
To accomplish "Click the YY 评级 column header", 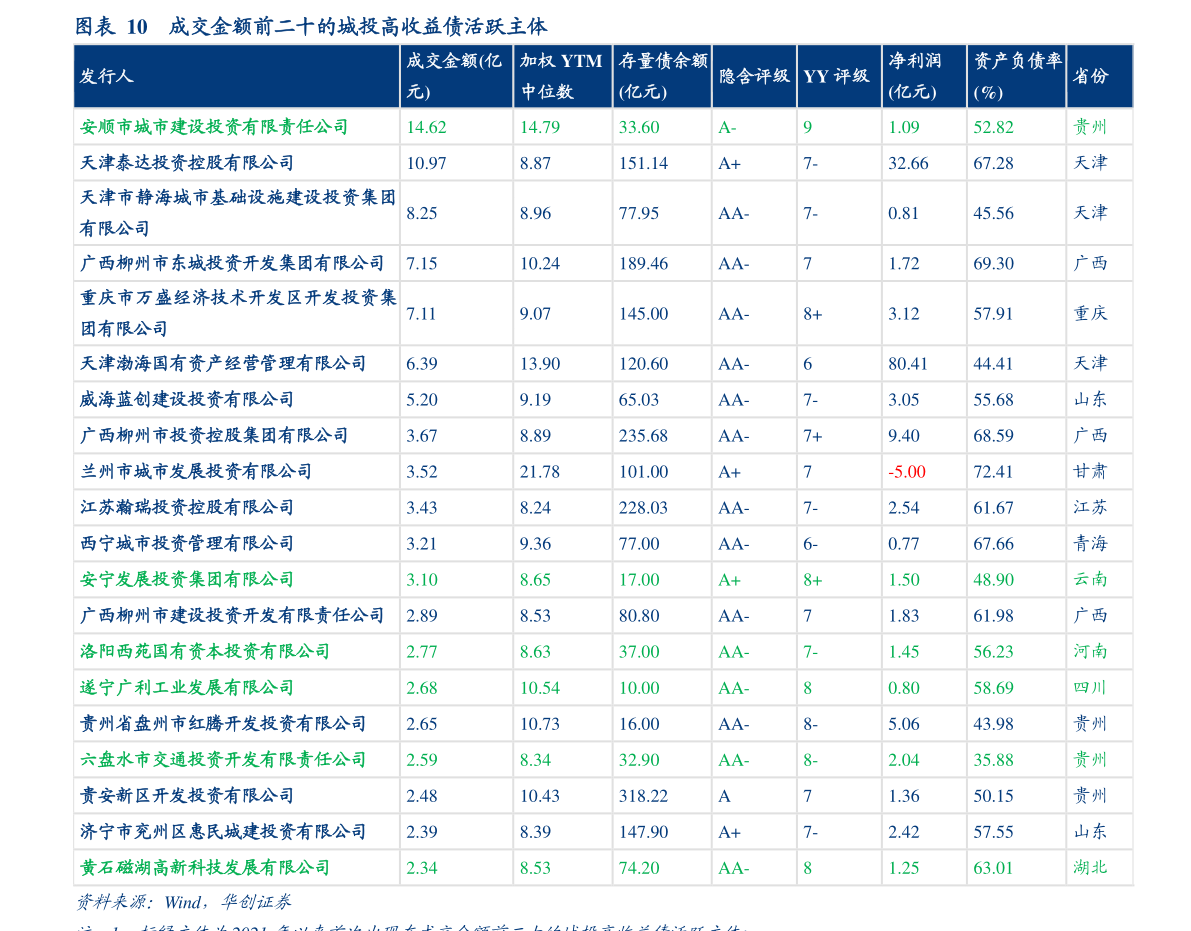I will (x=836, y=77).
